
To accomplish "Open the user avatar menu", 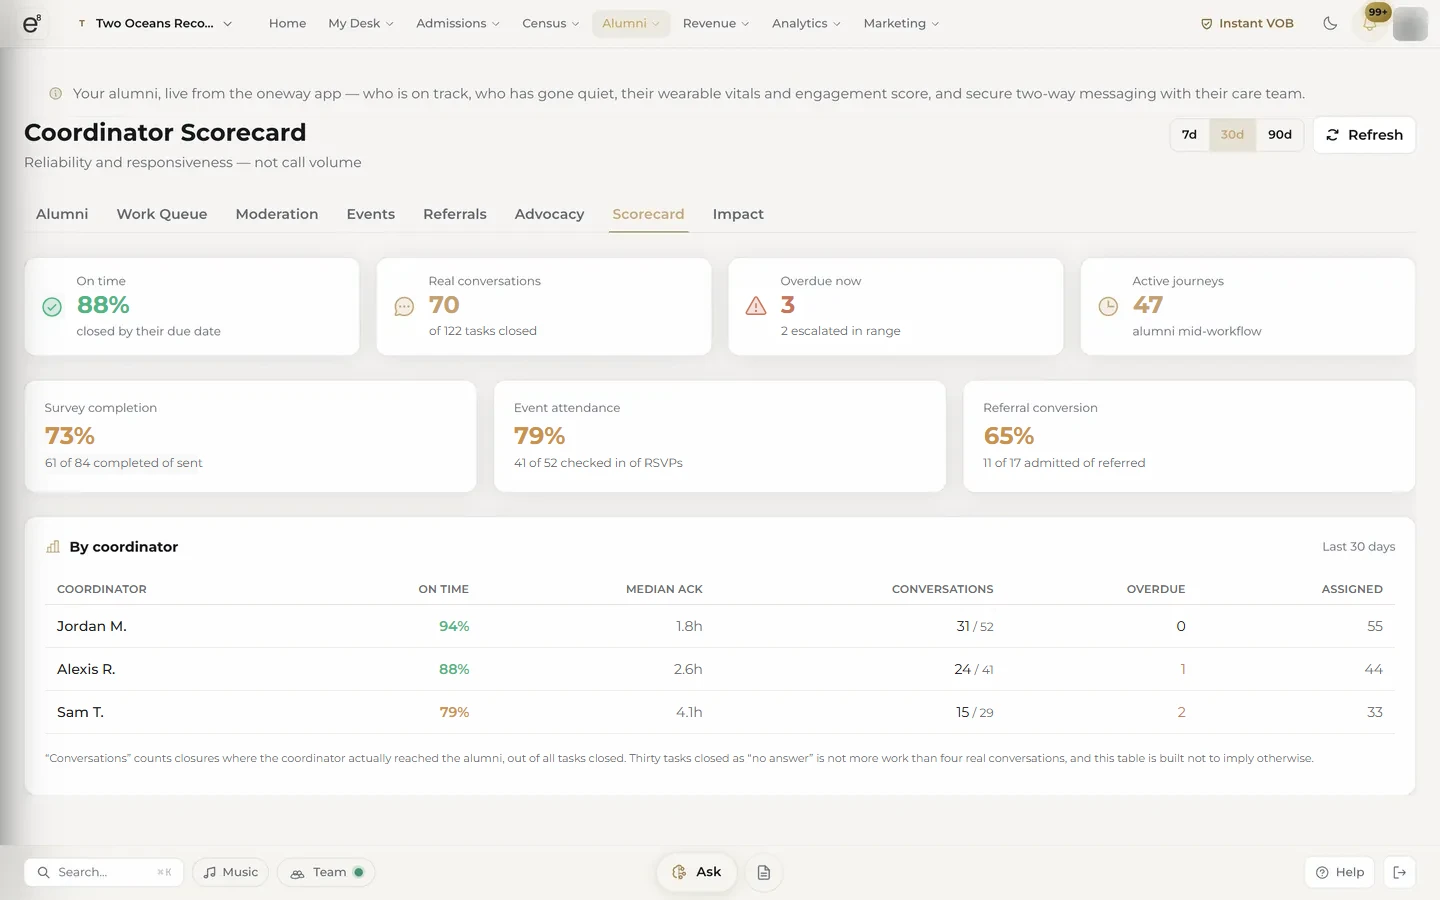I will point(1410,23).
